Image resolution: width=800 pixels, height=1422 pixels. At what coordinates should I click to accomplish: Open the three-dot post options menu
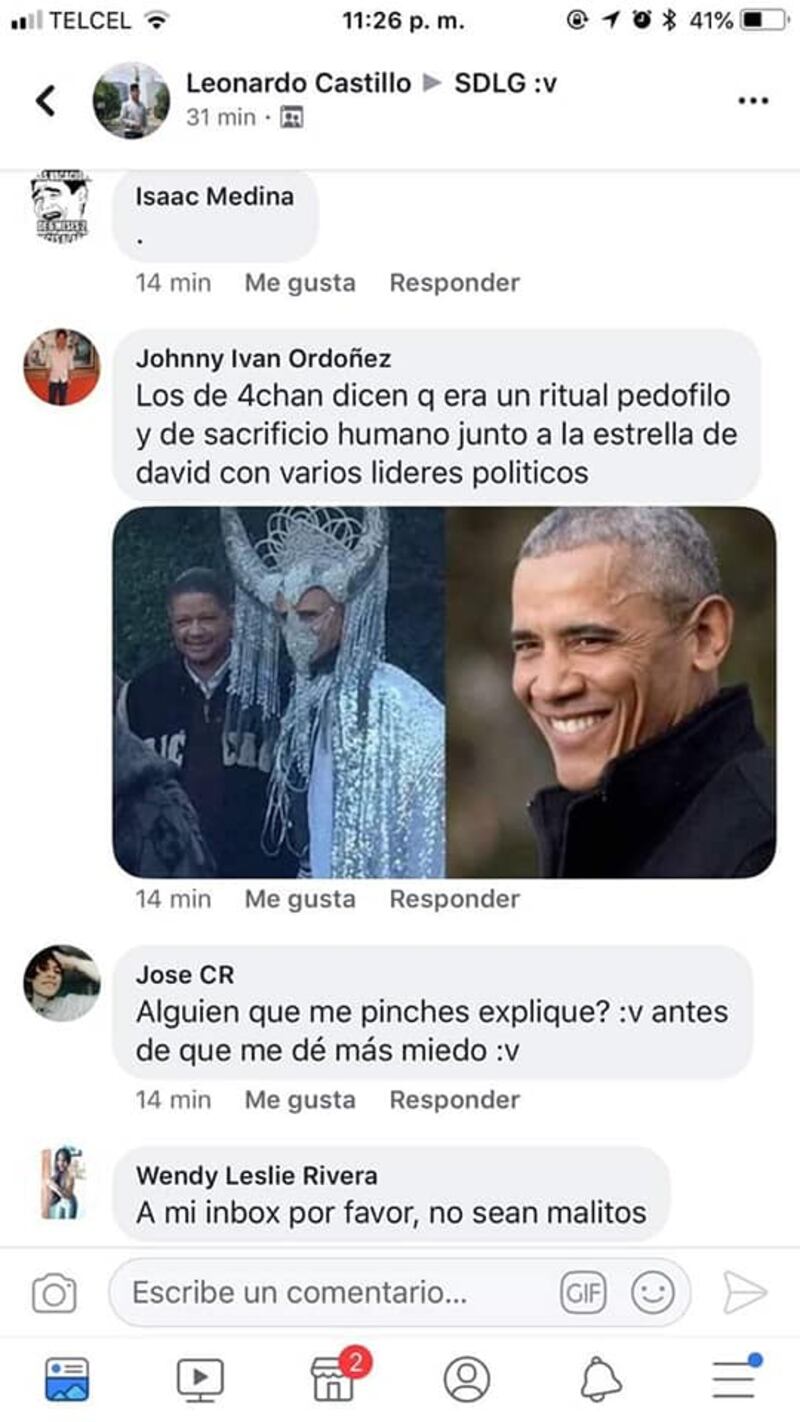pyautogui.click(x=753, y=100)
